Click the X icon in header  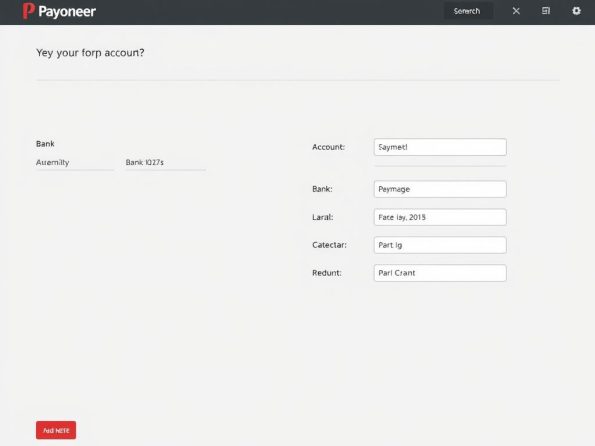point(516,11)
